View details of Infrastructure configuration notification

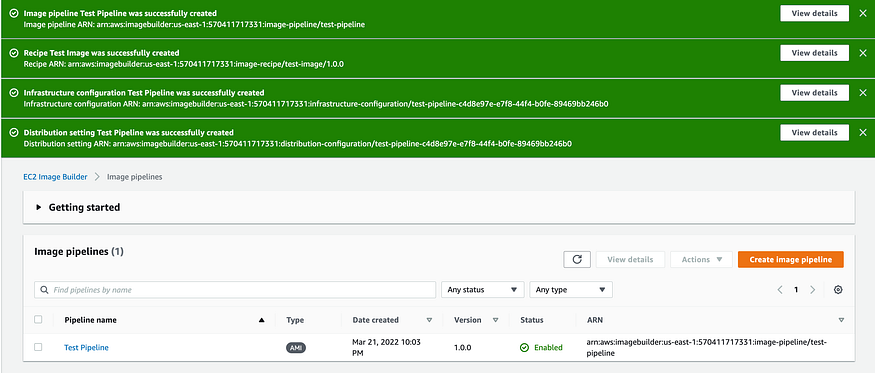814,93
